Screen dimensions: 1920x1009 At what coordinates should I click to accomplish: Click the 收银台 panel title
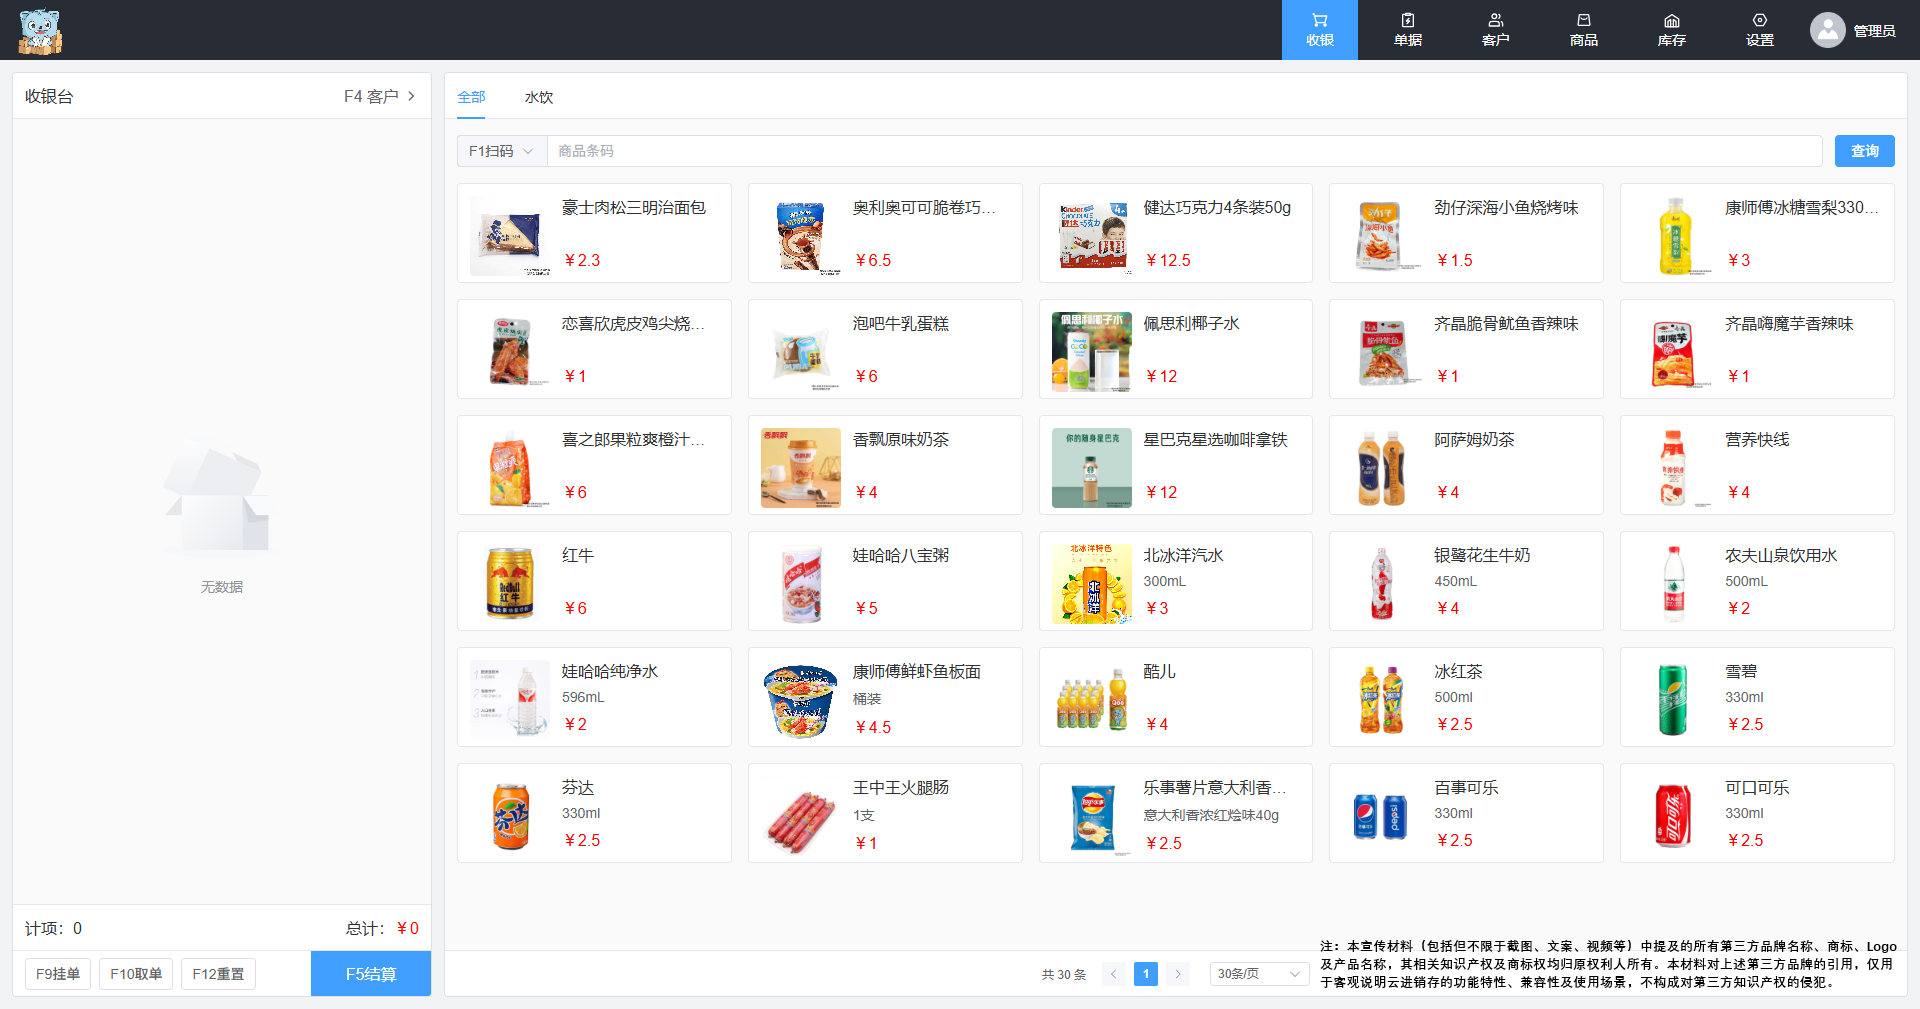pyautogui.click(x=49, y=96)
